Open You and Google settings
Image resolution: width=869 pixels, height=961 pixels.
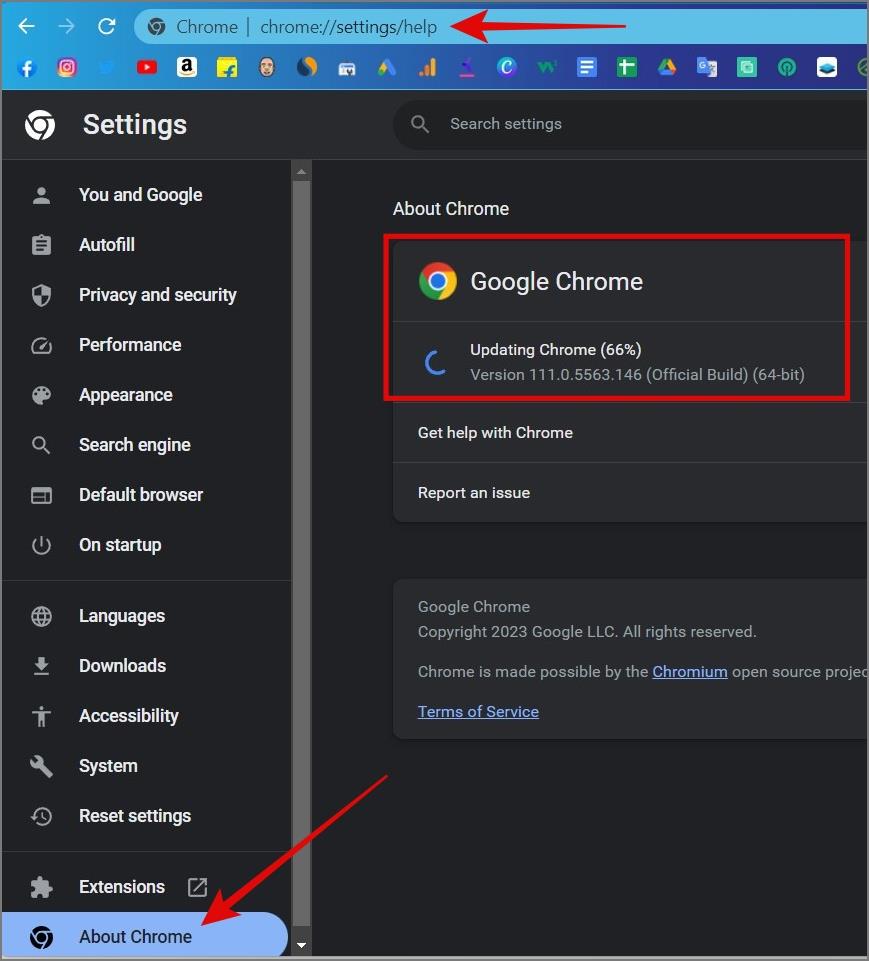pyautogui.click(x=146, y=195)
